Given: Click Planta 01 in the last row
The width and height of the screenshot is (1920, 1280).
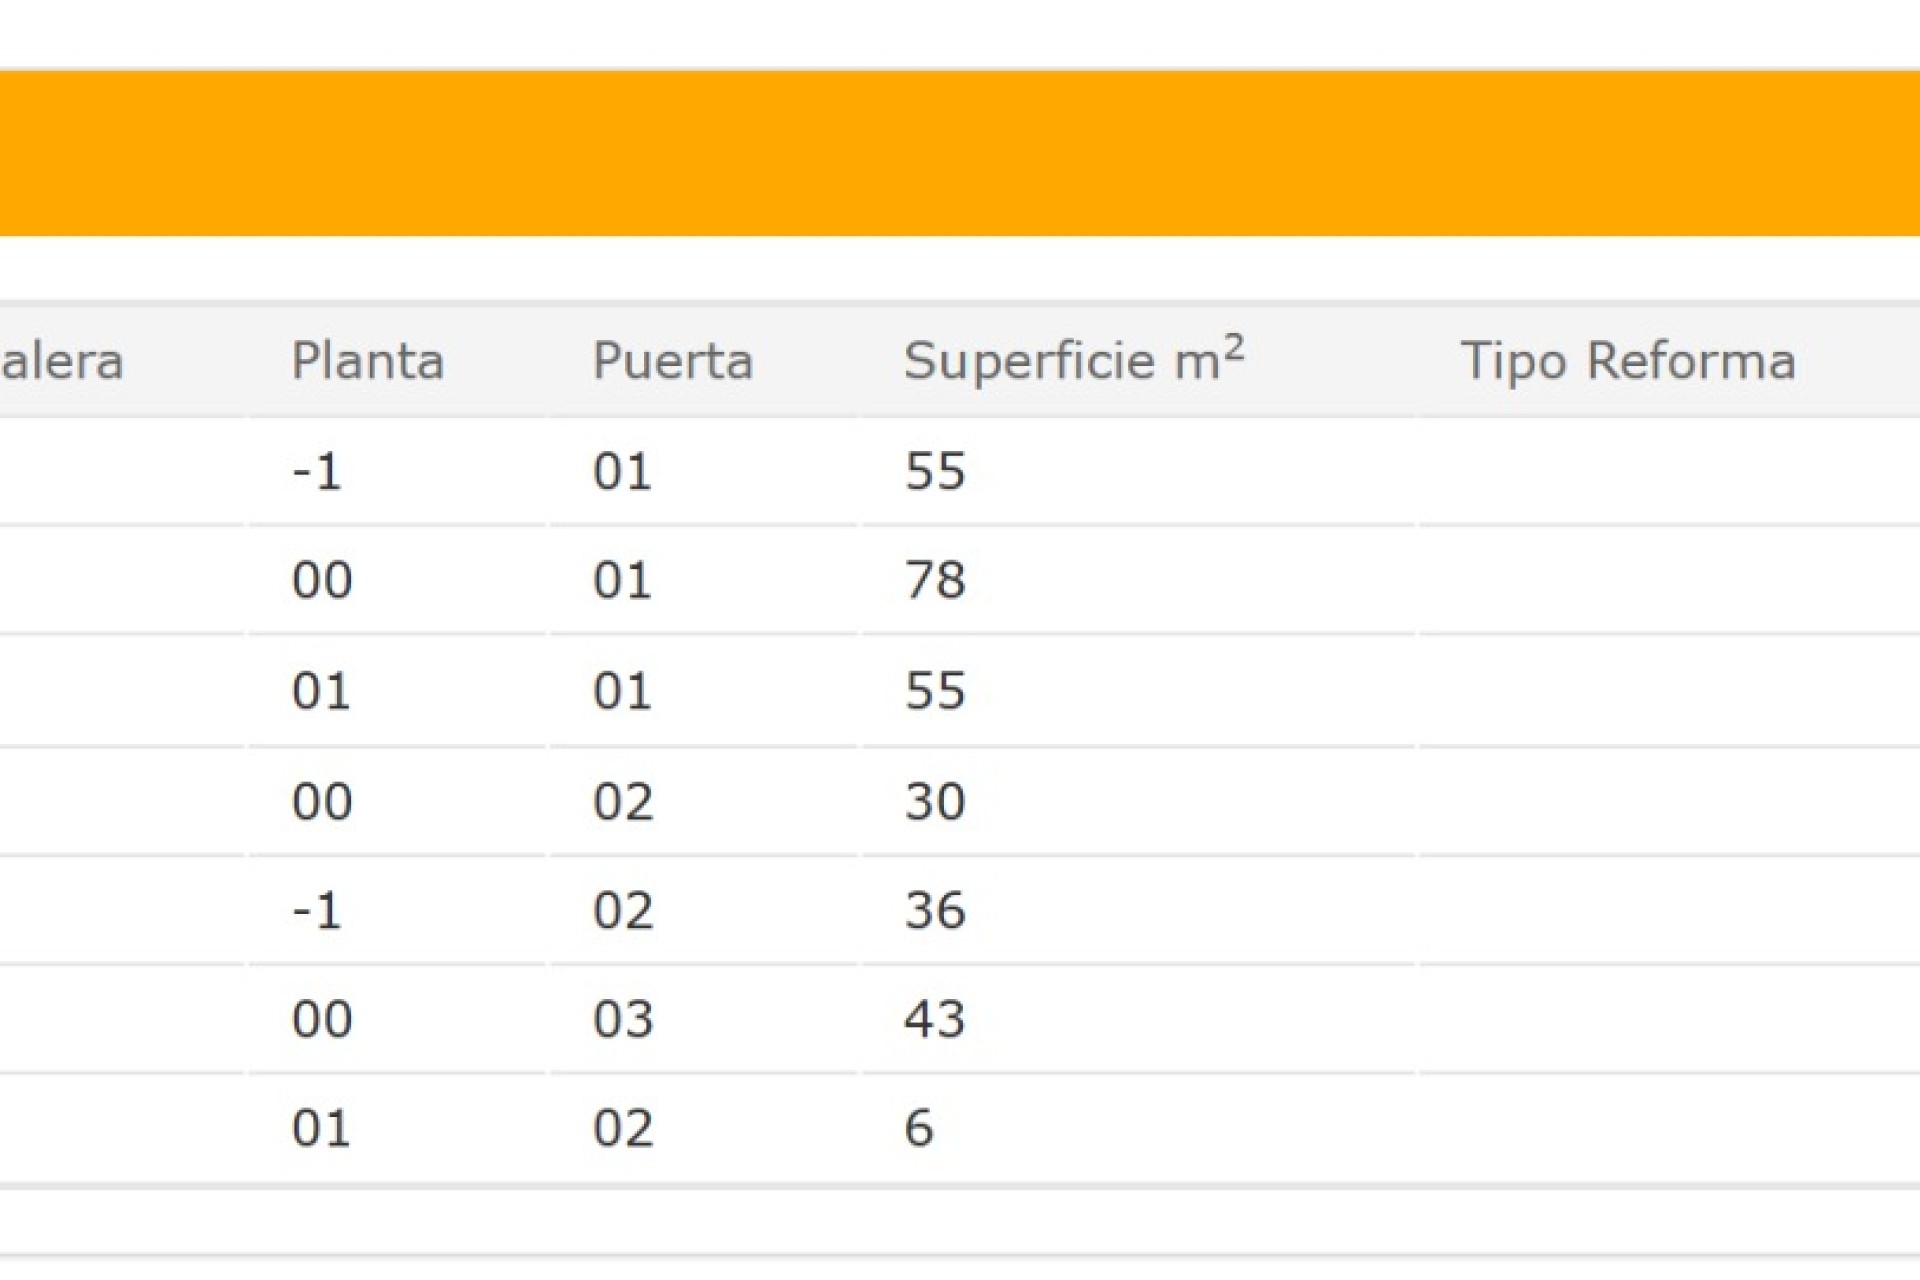Looking at the screenshot, I should tap(321, 1128).
